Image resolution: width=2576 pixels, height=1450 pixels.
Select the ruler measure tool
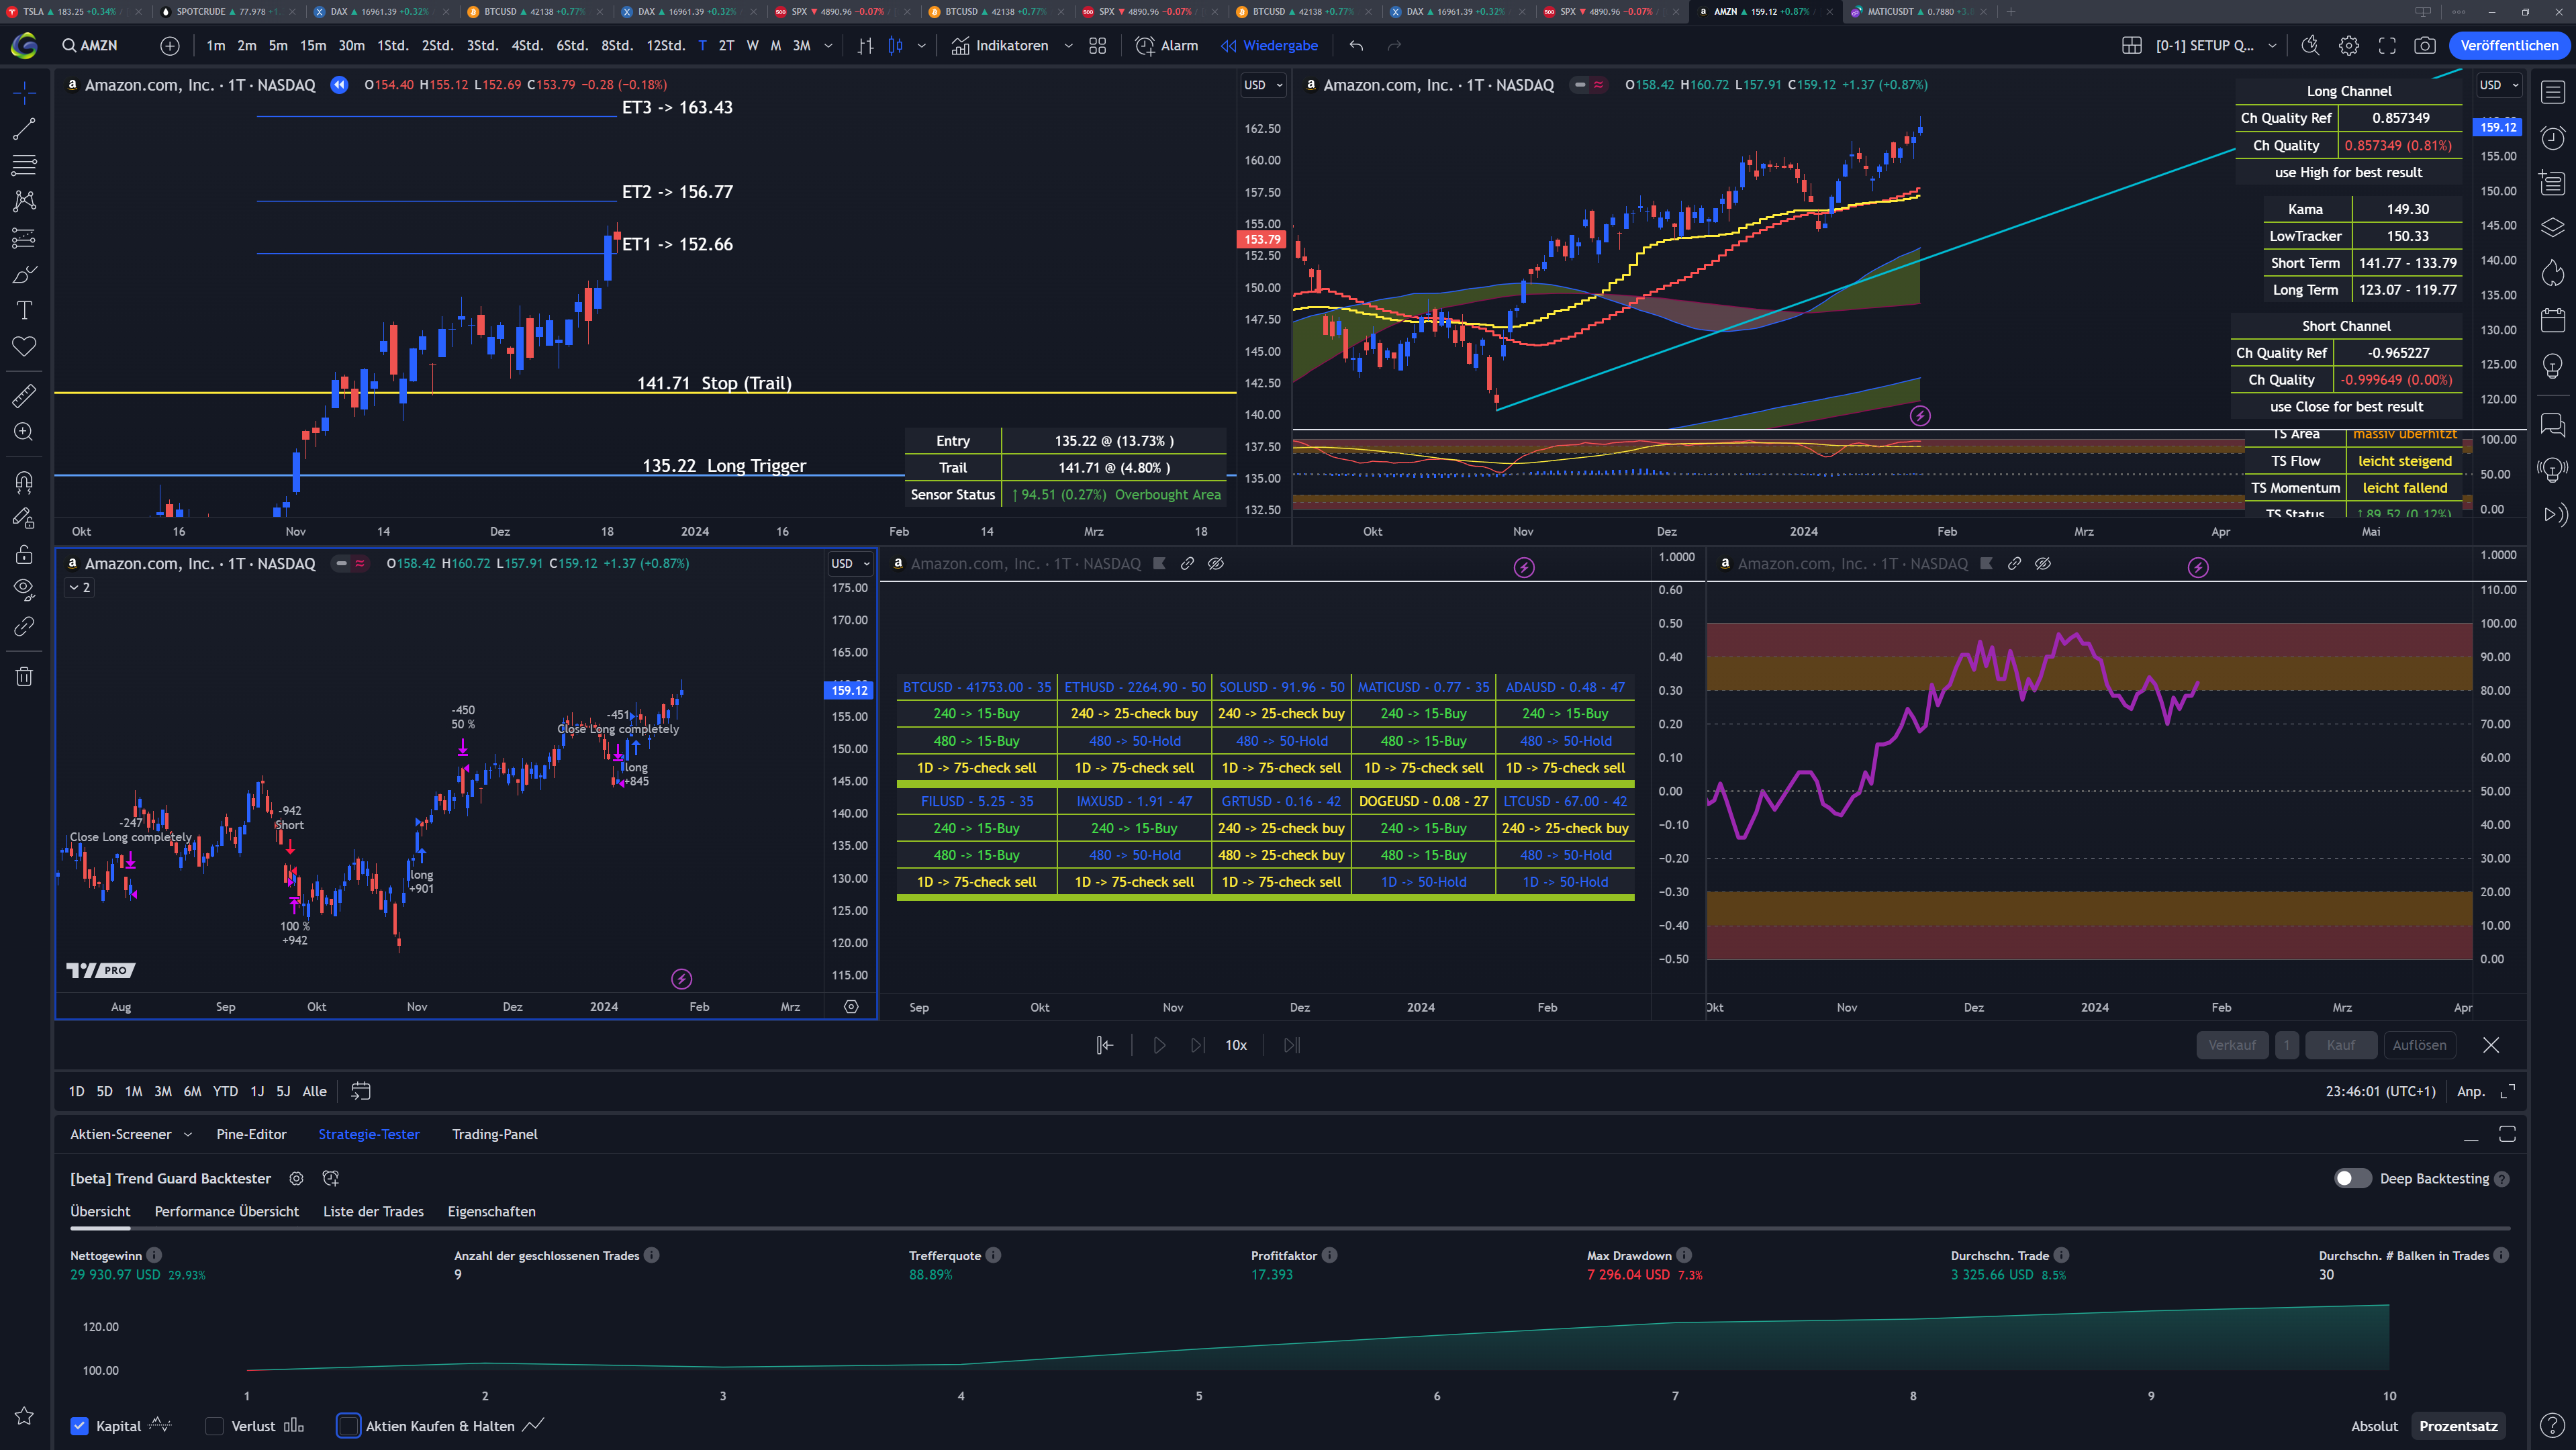[24, 396]
